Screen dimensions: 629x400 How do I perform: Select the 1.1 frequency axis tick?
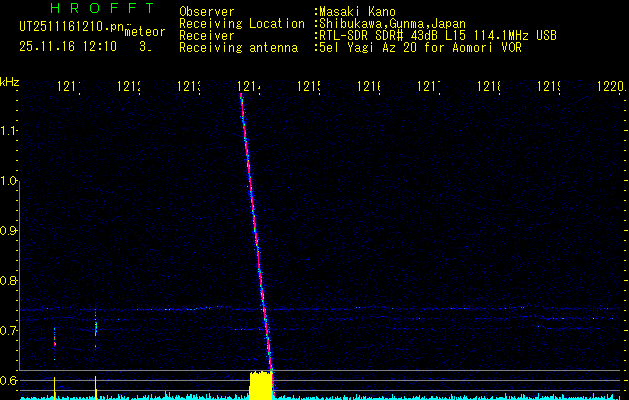pos(10,131)
